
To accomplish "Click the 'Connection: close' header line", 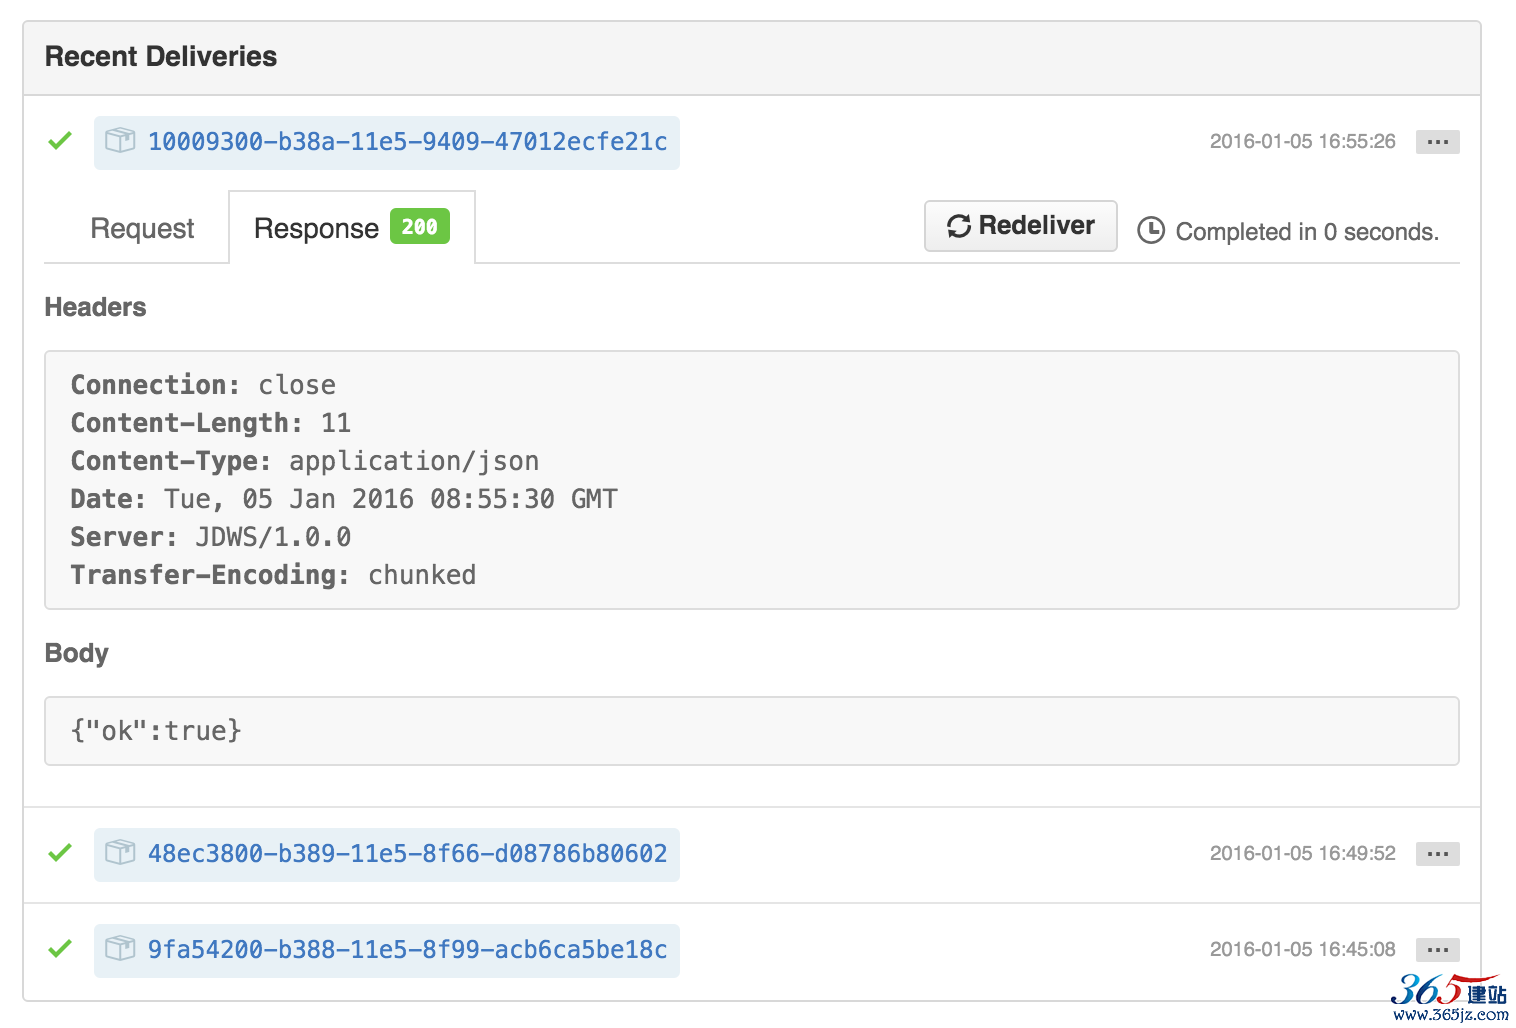I will (203, 385).
